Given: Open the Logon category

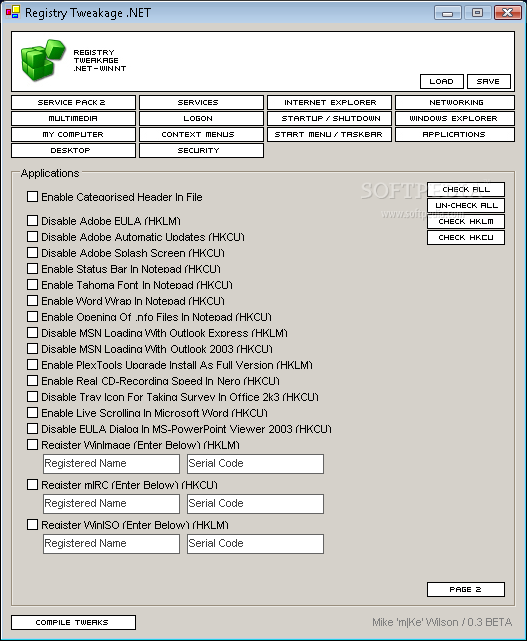Looking at the screenshot, I should [x=201, y=118].
